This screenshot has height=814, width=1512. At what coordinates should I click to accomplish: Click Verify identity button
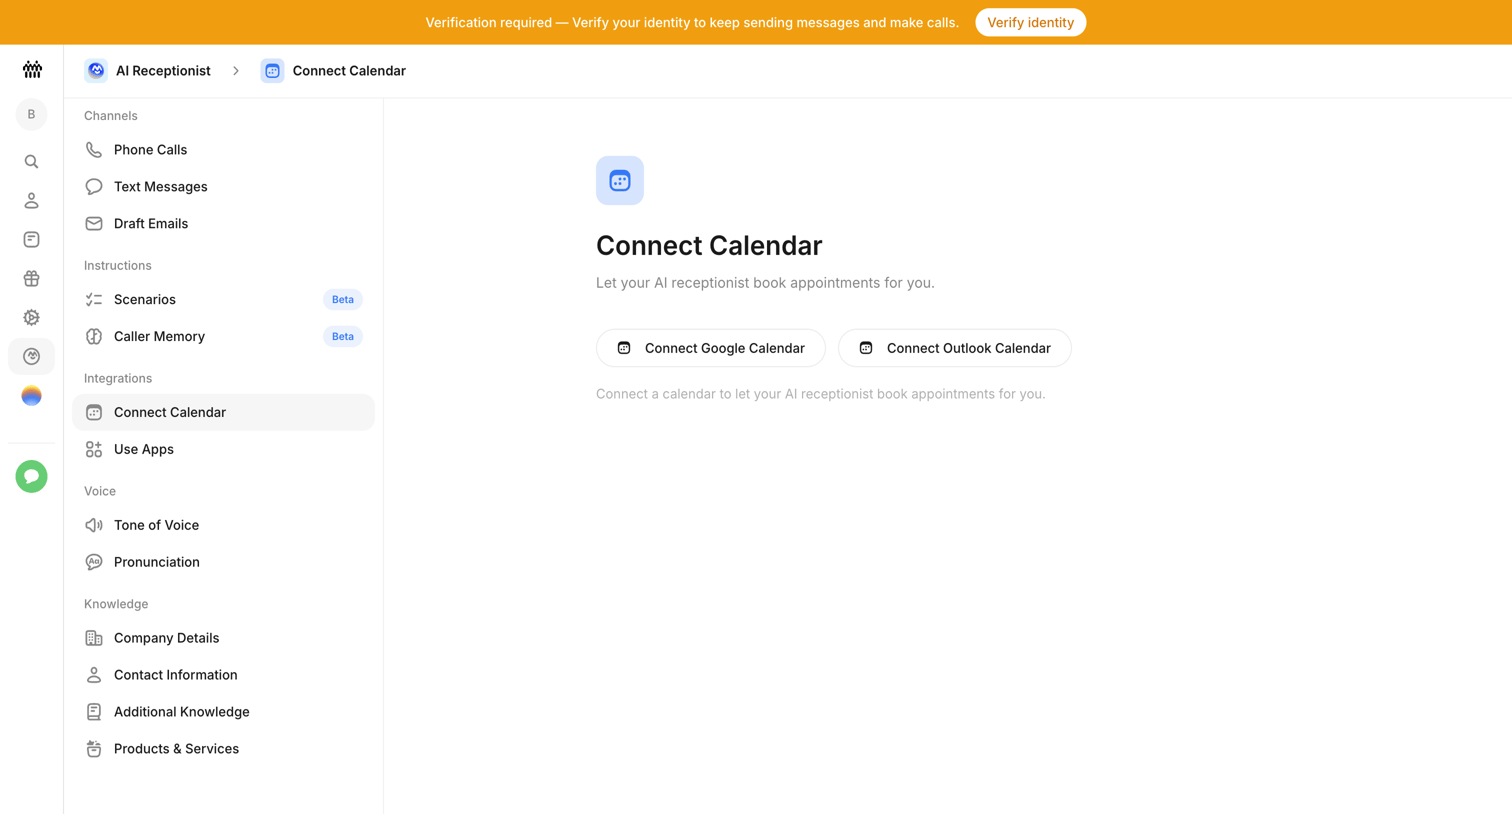[x=1030, y=22]
